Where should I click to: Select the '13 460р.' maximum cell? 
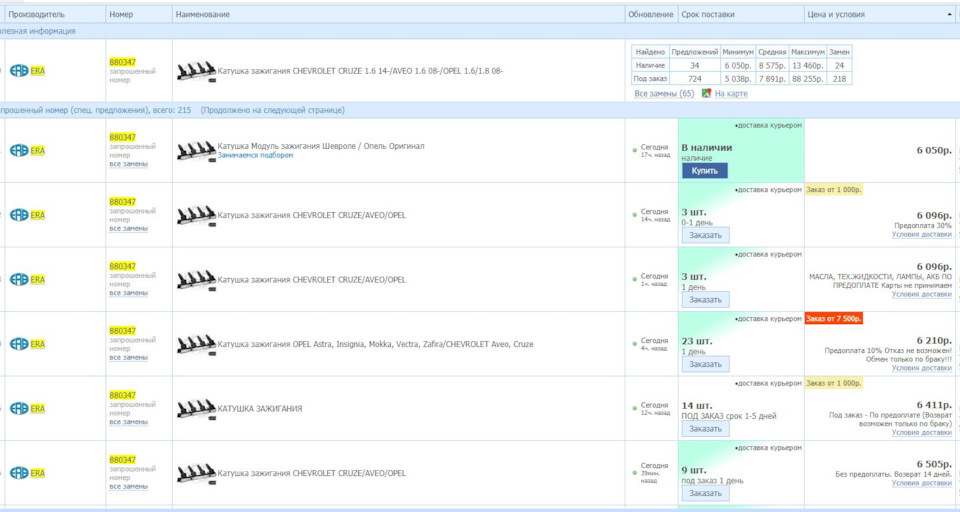(x=806, y=66)
